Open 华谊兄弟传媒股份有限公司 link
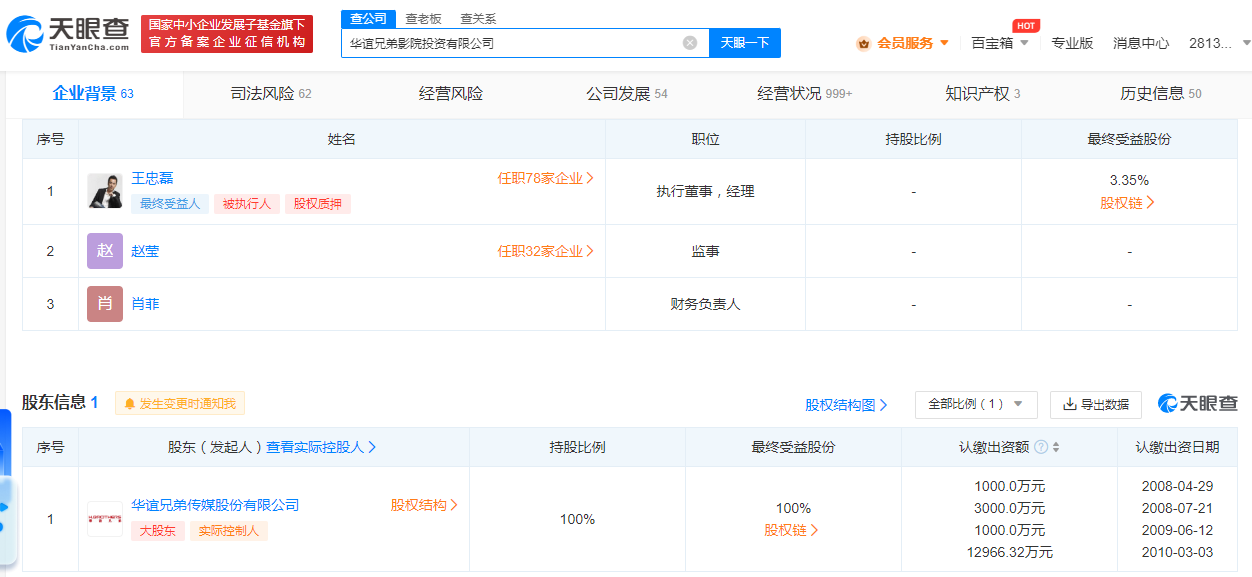This screenshot has width=1252, height=577. [215, 505]
